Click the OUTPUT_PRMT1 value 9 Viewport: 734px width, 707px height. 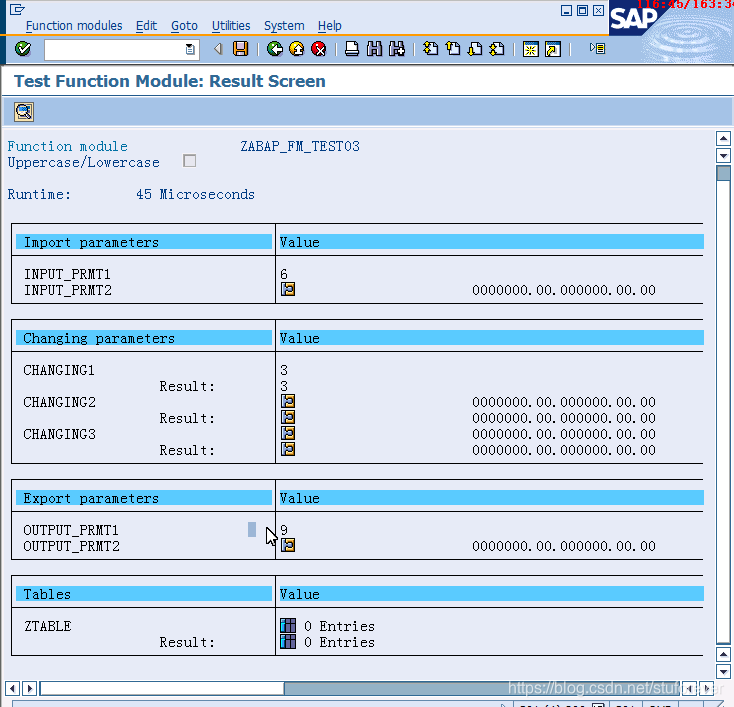[x=284, y=530]
